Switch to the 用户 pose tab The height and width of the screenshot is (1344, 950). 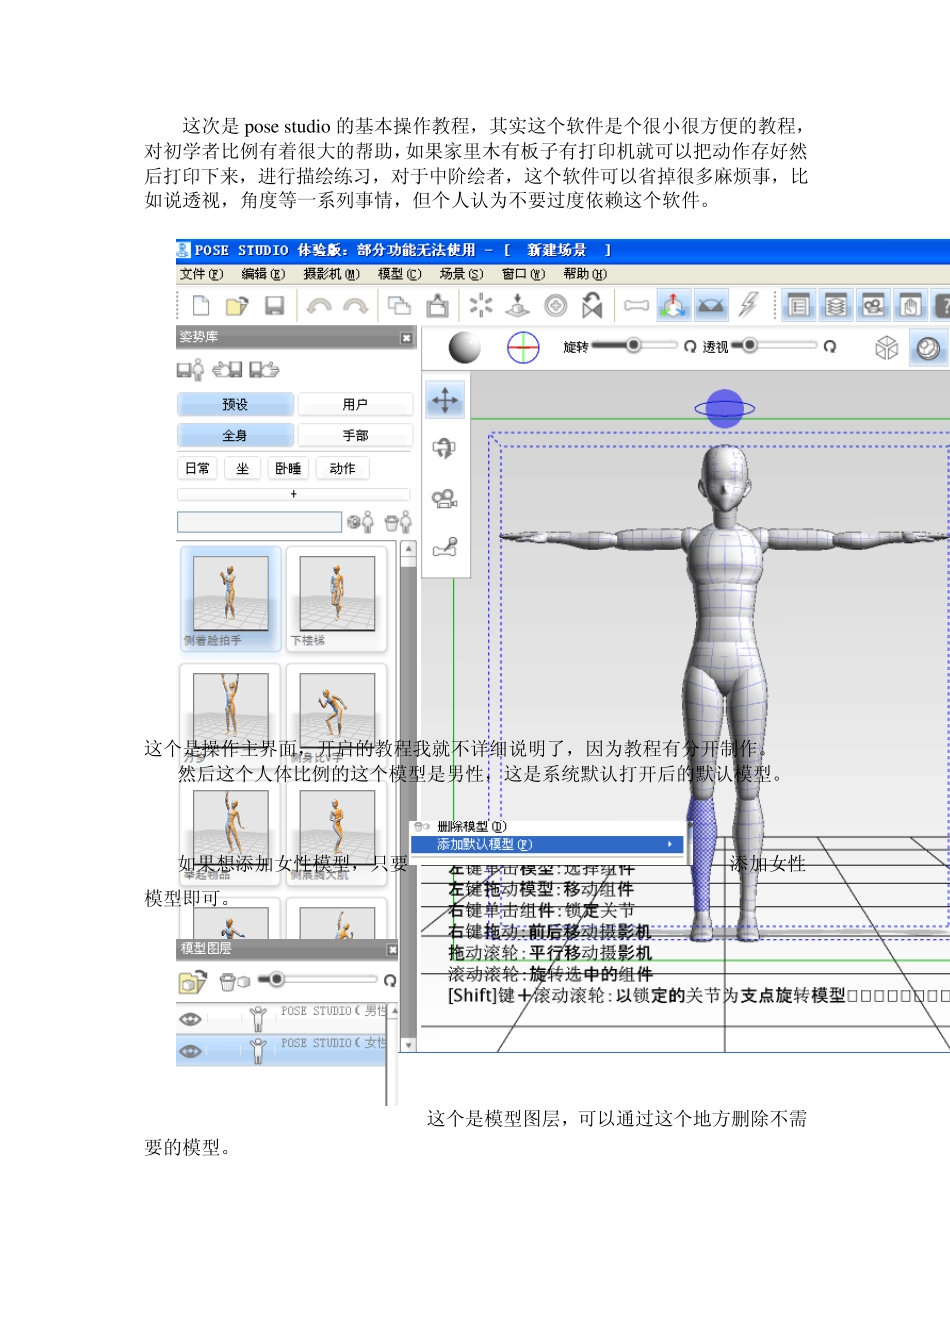(355, 404)
